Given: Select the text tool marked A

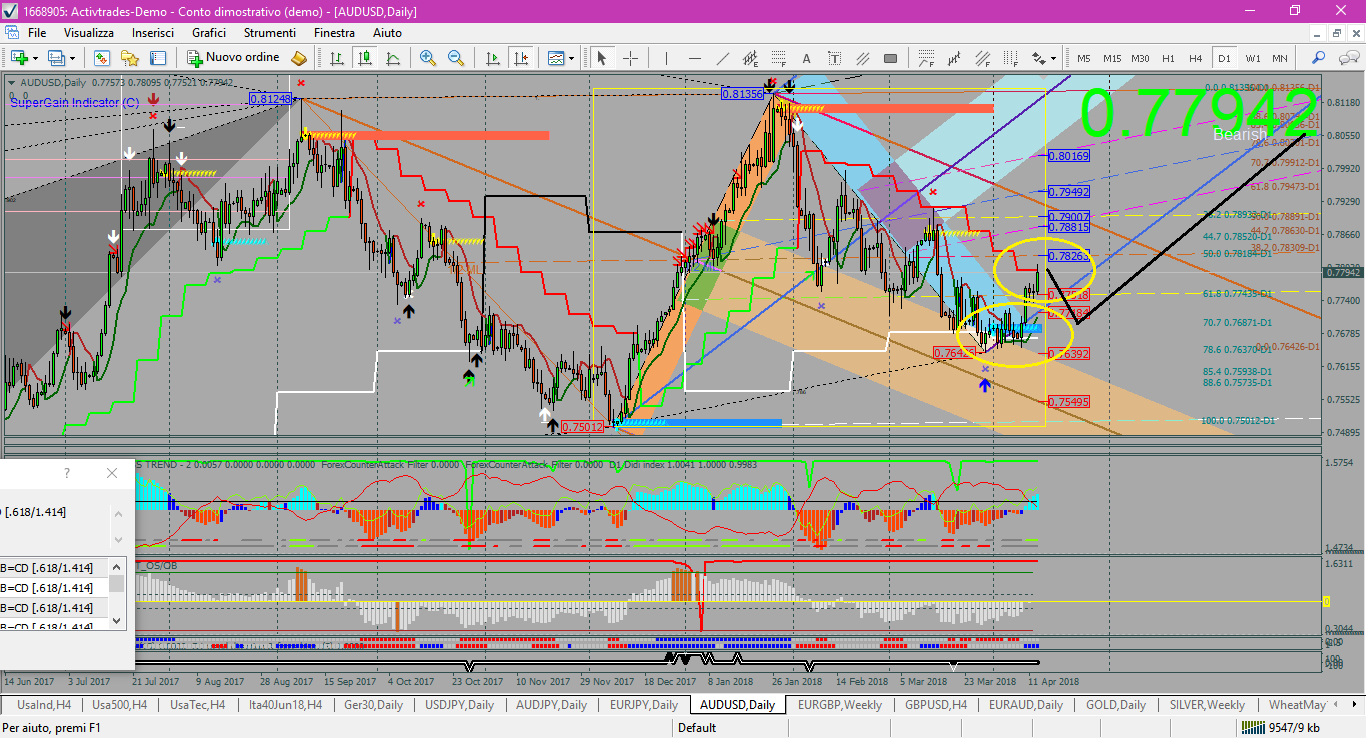Looking at the screenshot, I should pyautogui.click(x=807, y=58).
